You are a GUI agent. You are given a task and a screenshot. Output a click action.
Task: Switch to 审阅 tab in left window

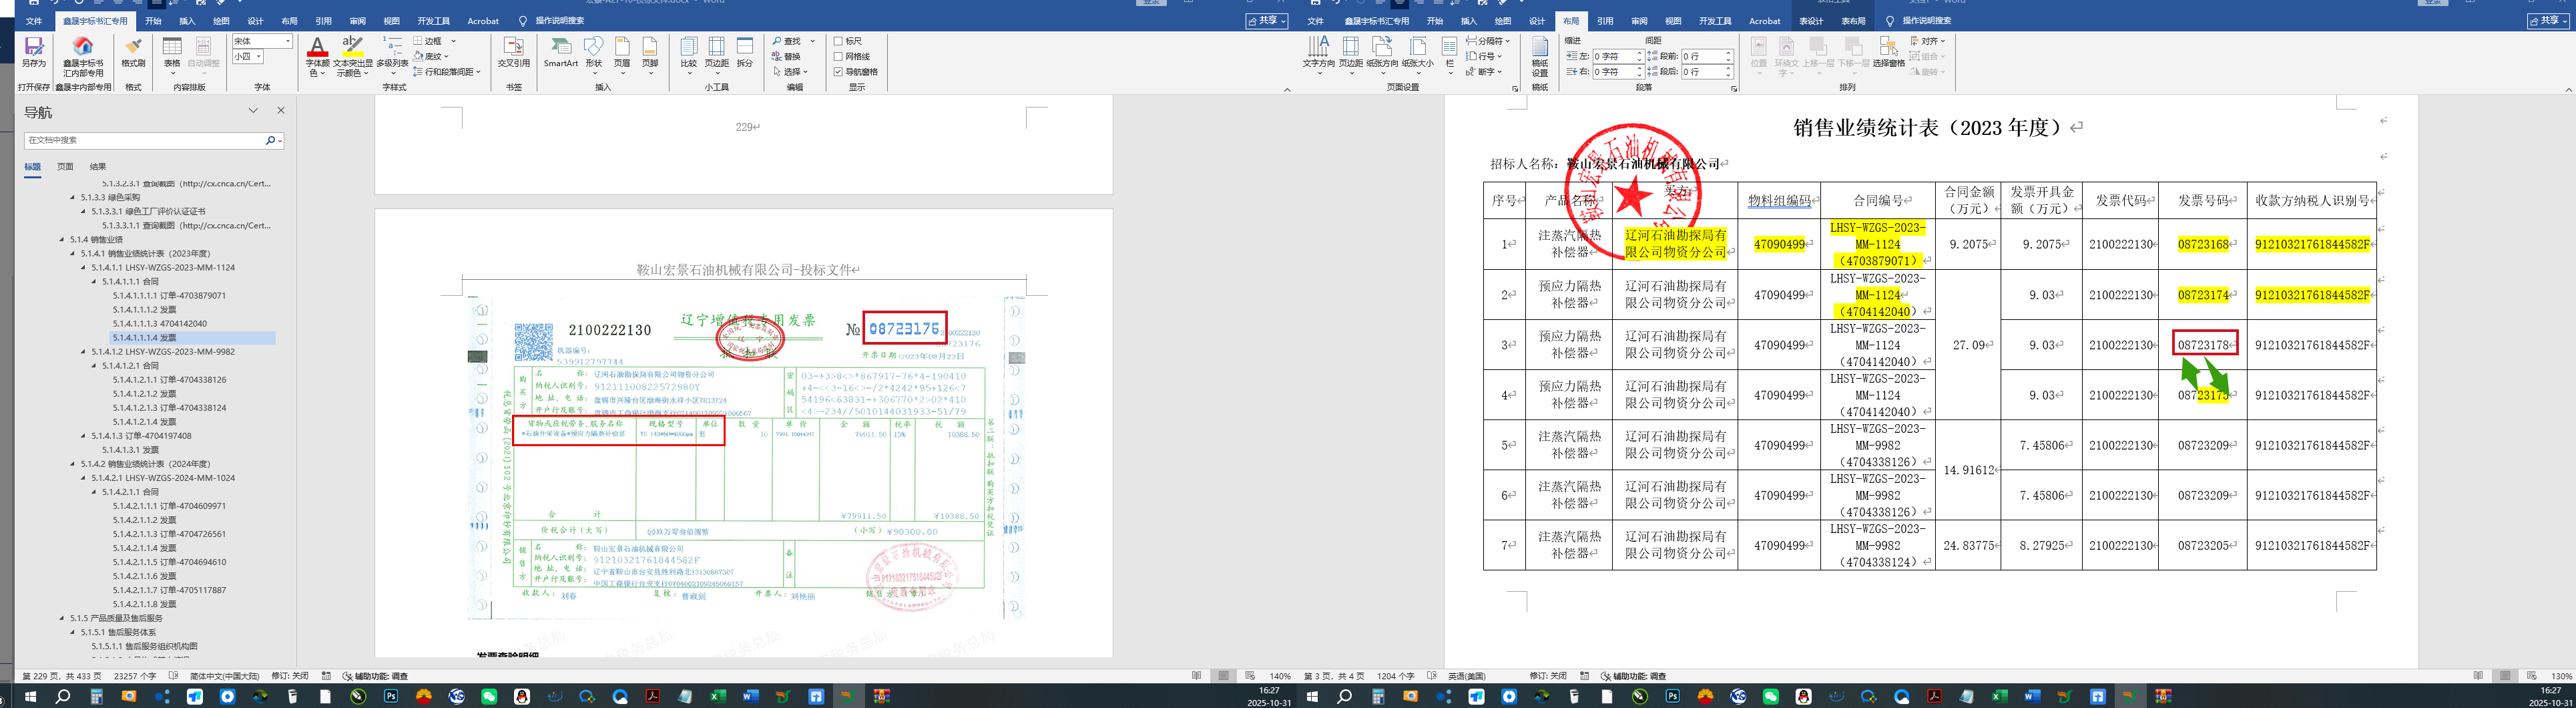(358, 20)
